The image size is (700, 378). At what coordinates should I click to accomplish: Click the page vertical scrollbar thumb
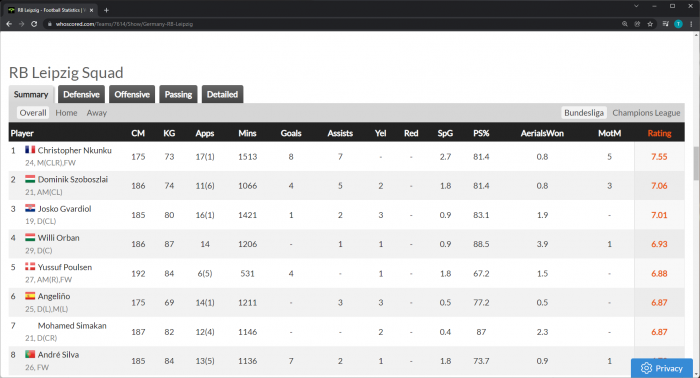696,163
